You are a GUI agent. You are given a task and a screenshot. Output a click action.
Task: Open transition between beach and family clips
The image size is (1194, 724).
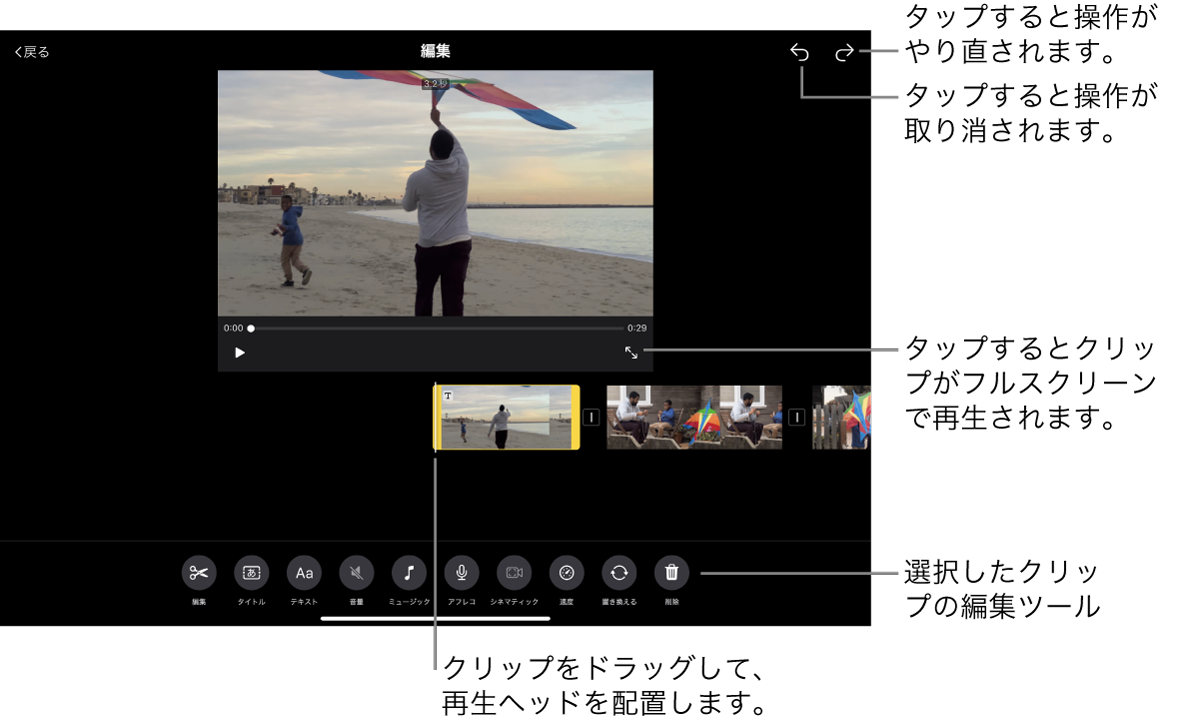point(592,417)
